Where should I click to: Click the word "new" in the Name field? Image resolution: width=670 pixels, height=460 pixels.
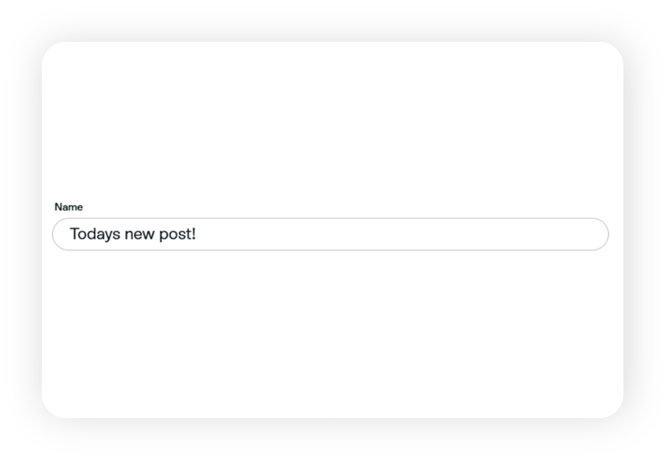(139, 235)
